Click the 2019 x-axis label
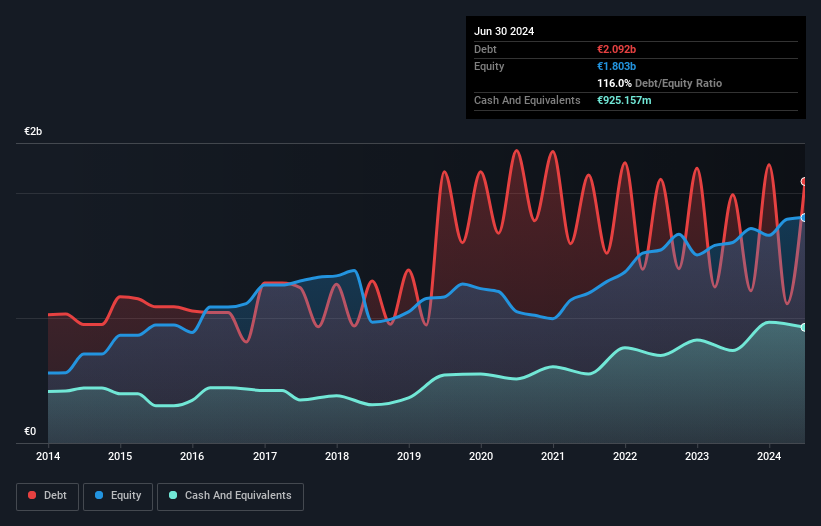Image resolution: width=821 pixels, height=526 pixels. [x=409, y=456]
